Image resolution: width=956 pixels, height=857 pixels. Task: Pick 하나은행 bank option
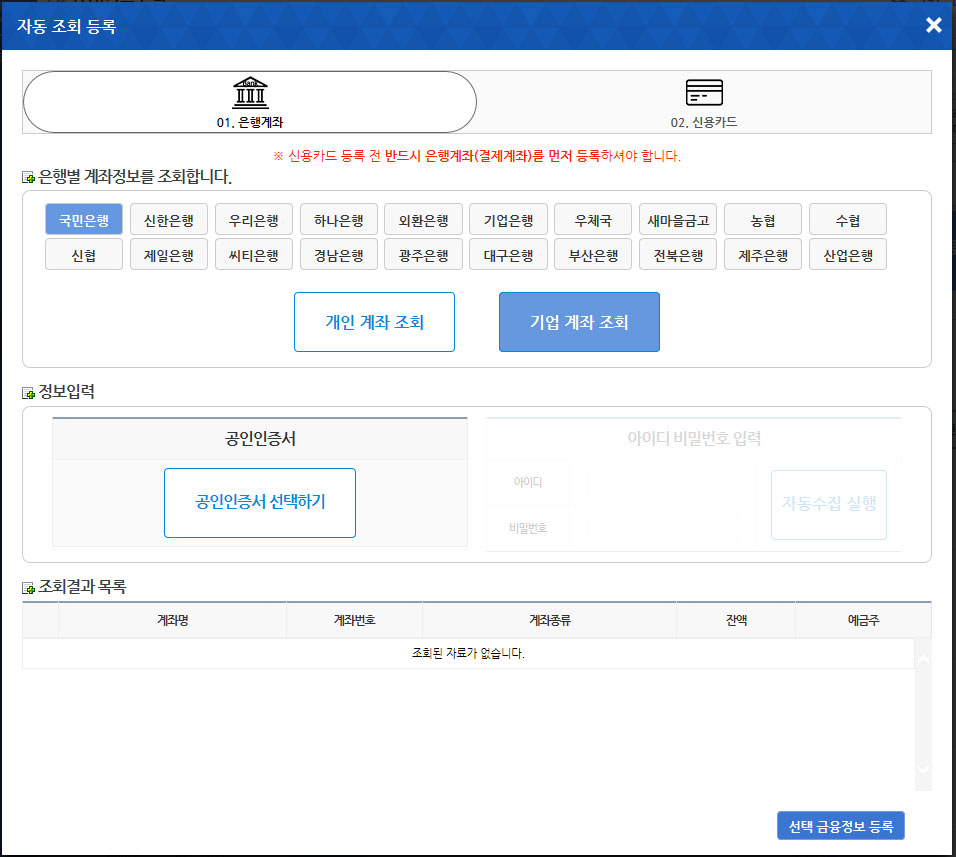pos(338,219)
